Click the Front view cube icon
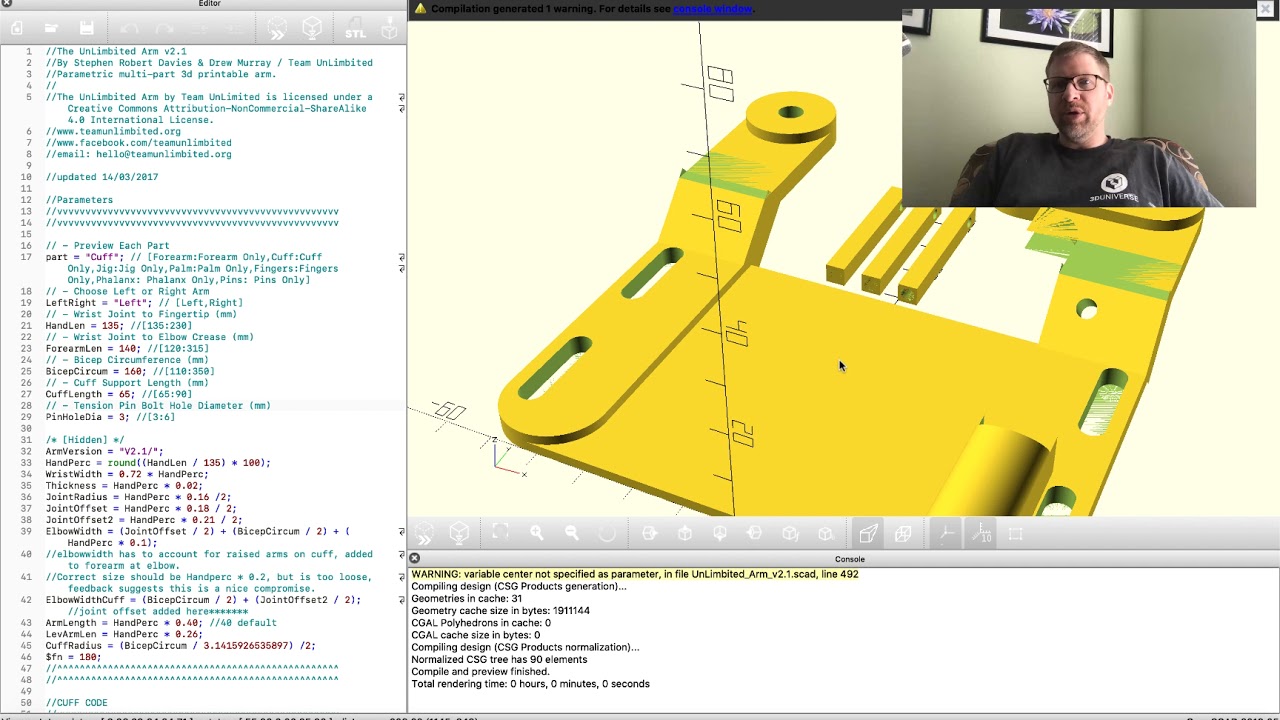Image resolution: width=1280 pixels, height=720 pixels. tap(790, 534)
